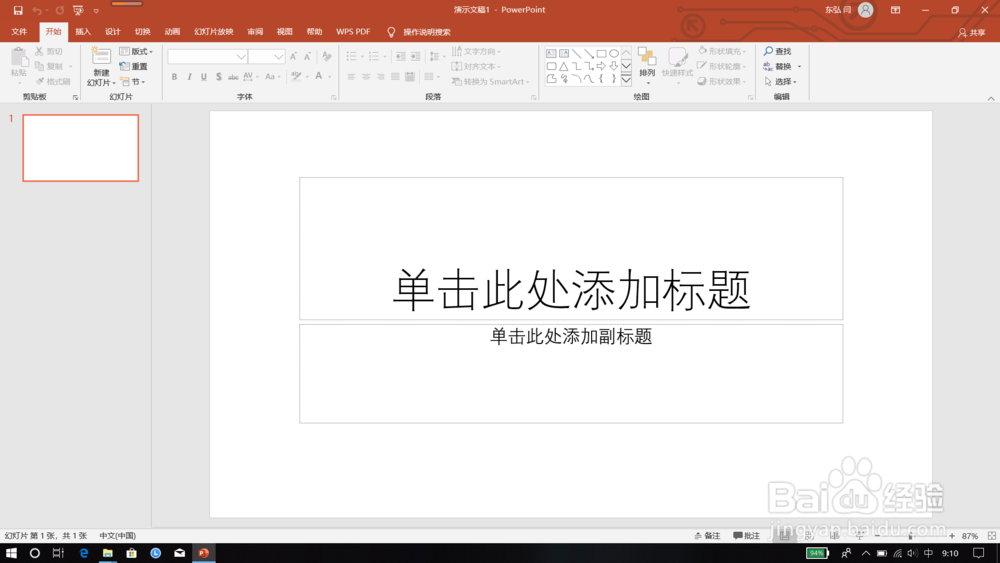The width and height of the screenshot is (1000, 563).
Task: Toggle align text right
Action: tap(381, 77)
